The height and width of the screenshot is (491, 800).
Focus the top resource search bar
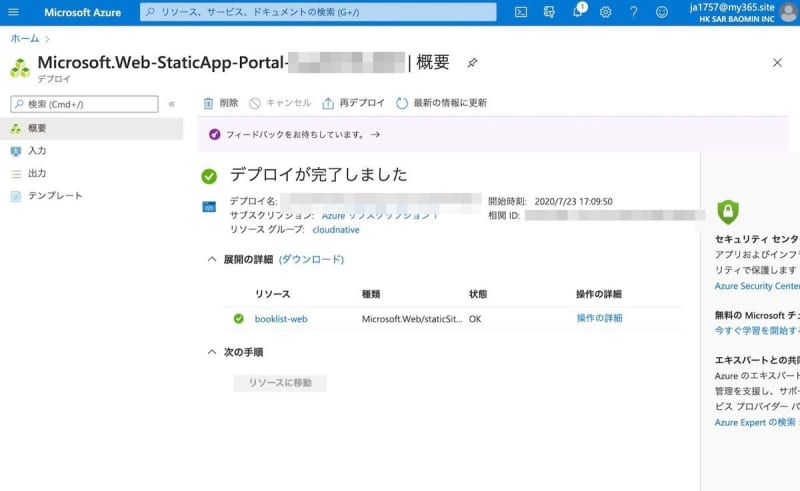point(318,12)
